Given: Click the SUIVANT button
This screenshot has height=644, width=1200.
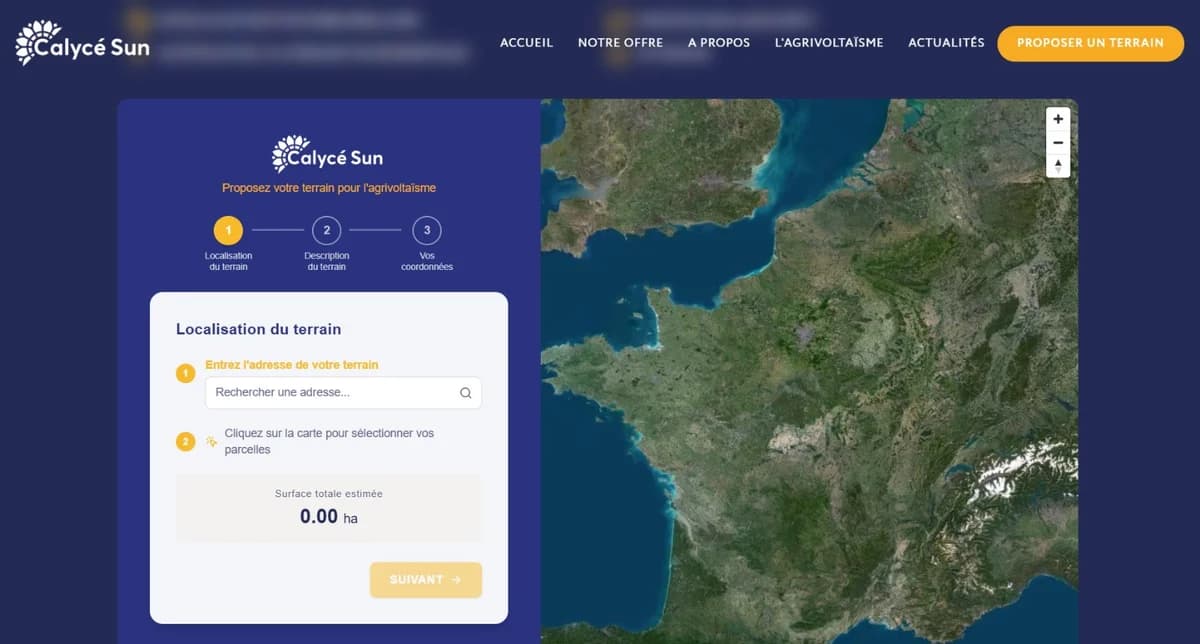Looking at the screenshot, I should tap(426, 580).
